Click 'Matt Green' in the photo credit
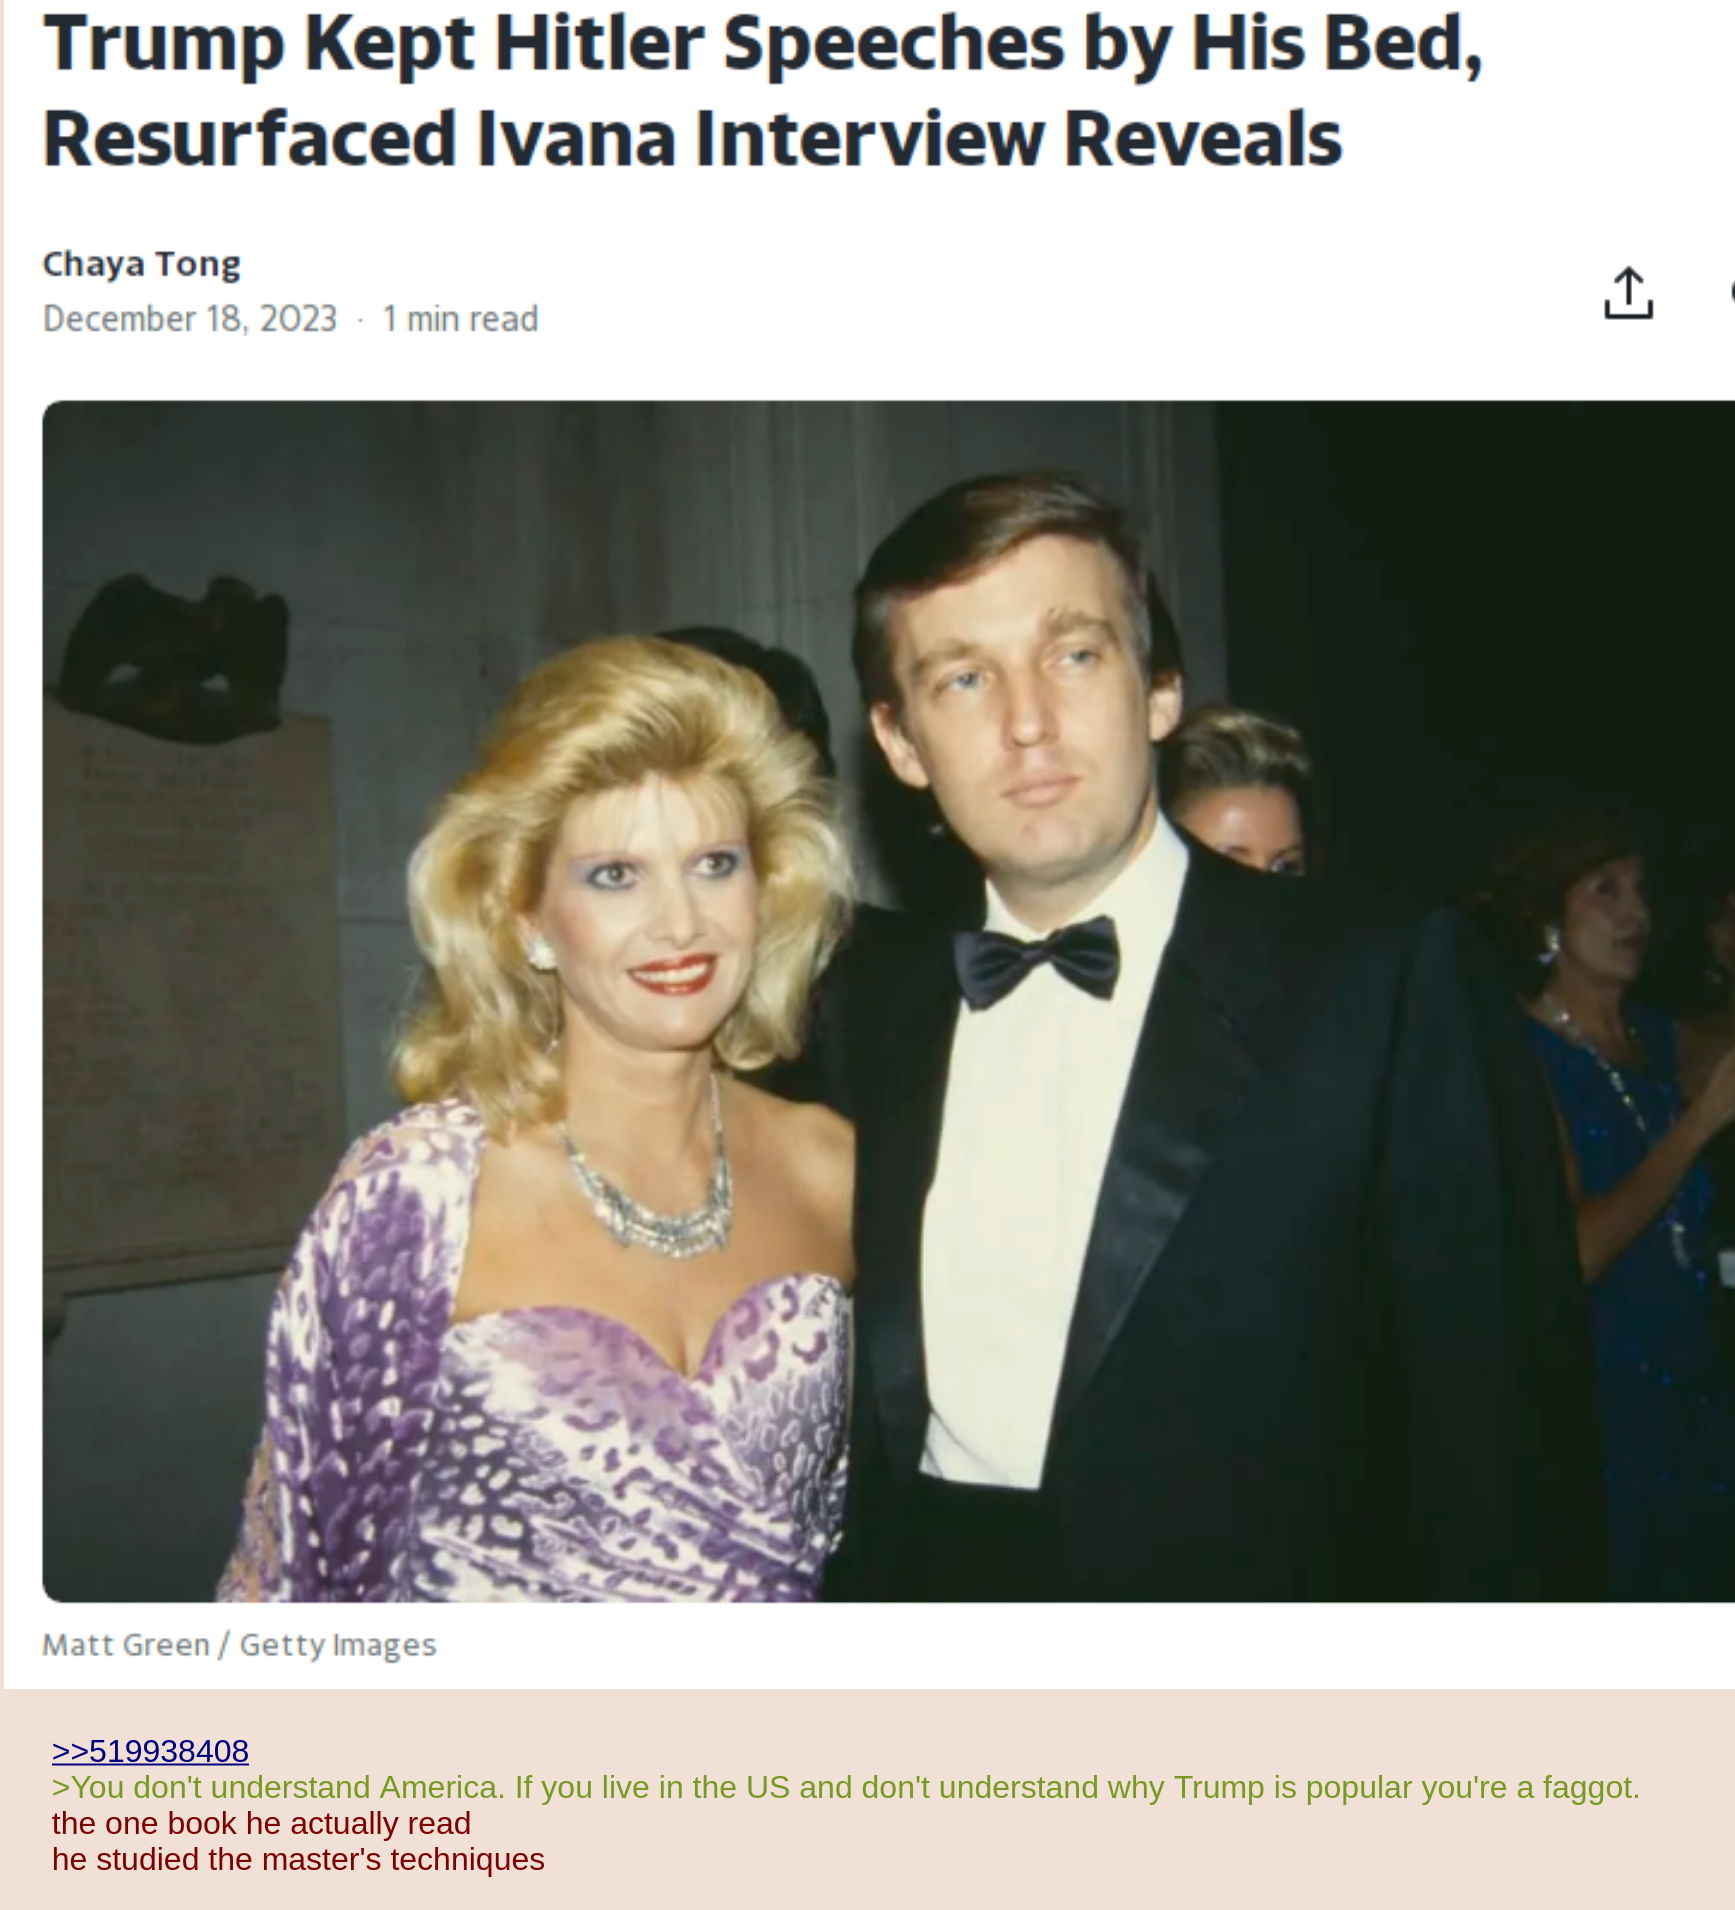This screenshot has height=1910, width=1735. tap(126, 1644)
